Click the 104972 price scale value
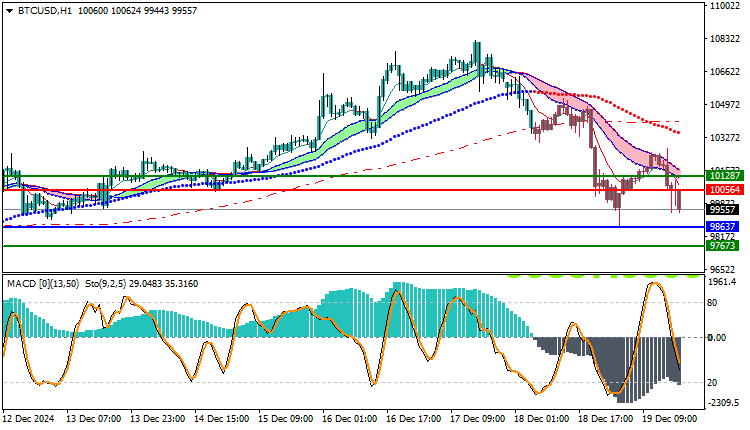Image resolution: width=750 pixels, height=430 pixels. [725, 105]
